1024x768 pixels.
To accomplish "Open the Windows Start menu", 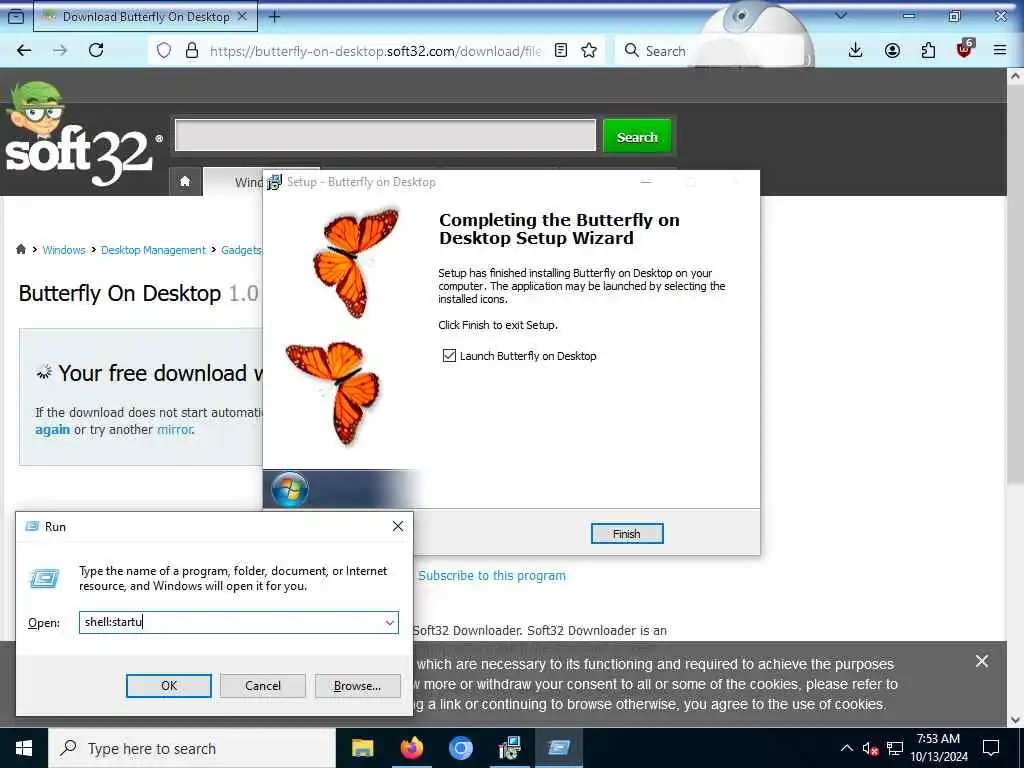I will pos(24,748).
